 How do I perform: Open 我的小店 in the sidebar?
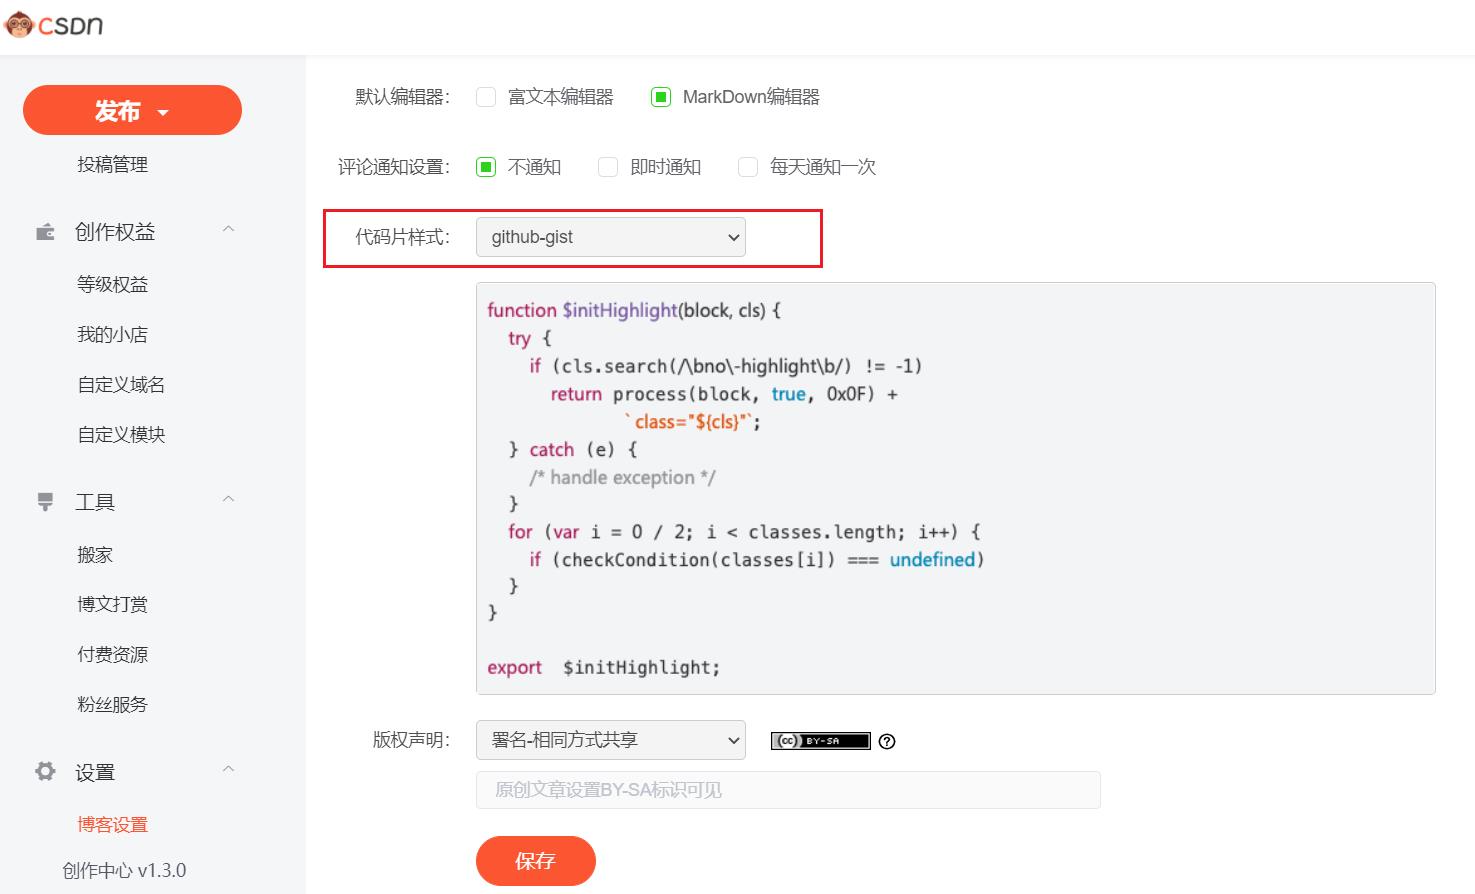tap(112, 335)
